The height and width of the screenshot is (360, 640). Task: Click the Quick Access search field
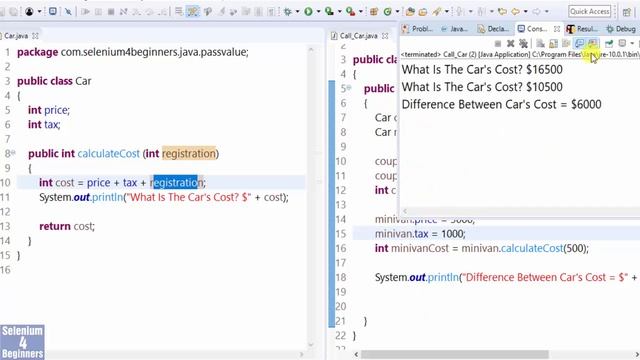pos(590,11)
